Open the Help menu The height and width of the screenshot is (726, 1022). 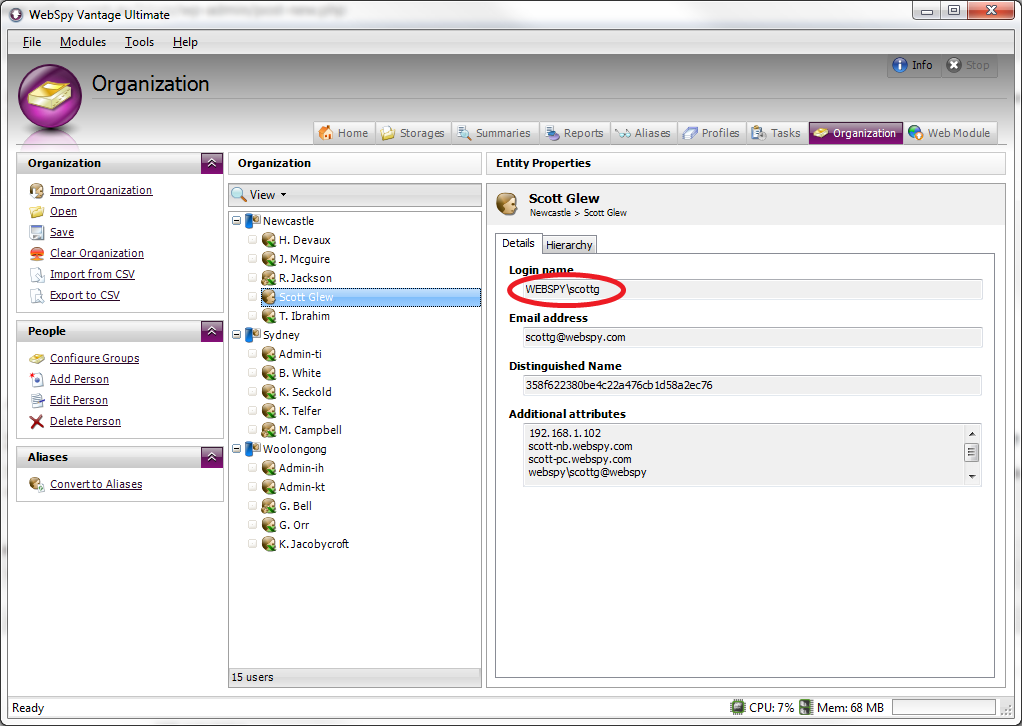click(185, 42)
